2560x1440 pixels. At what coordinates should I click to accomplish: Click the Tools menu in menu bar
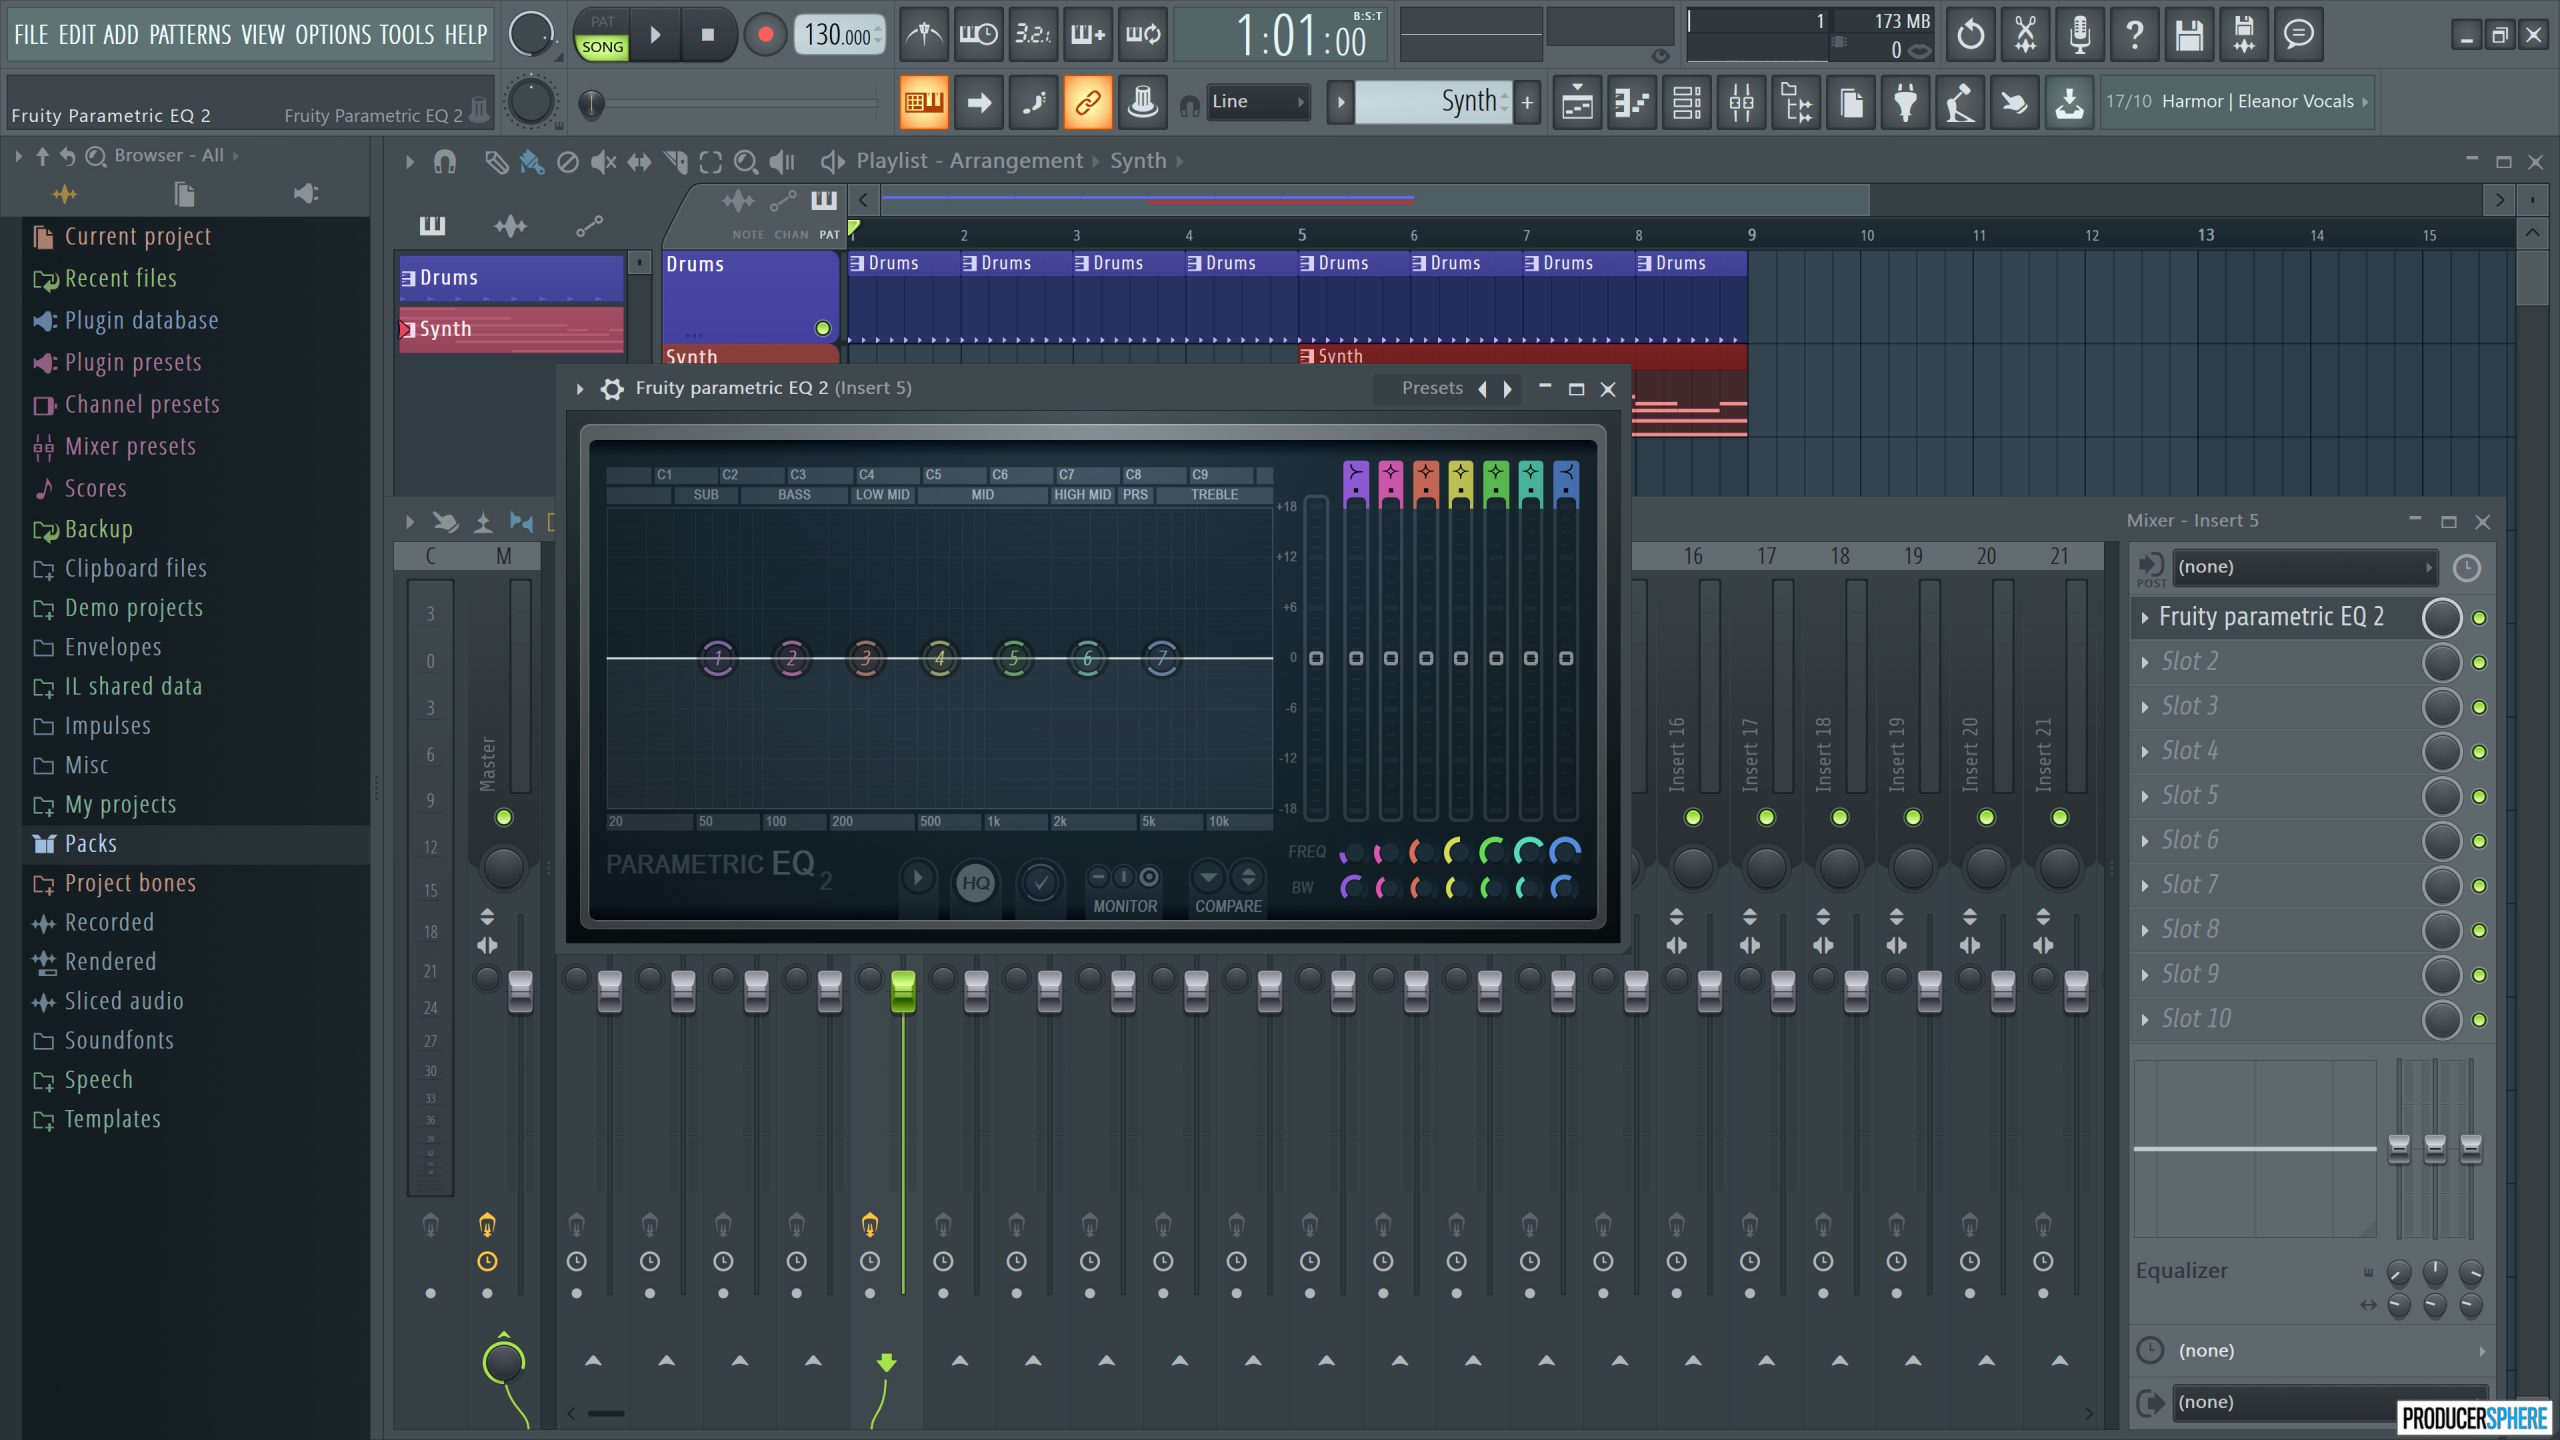click(x=408, y=32)
